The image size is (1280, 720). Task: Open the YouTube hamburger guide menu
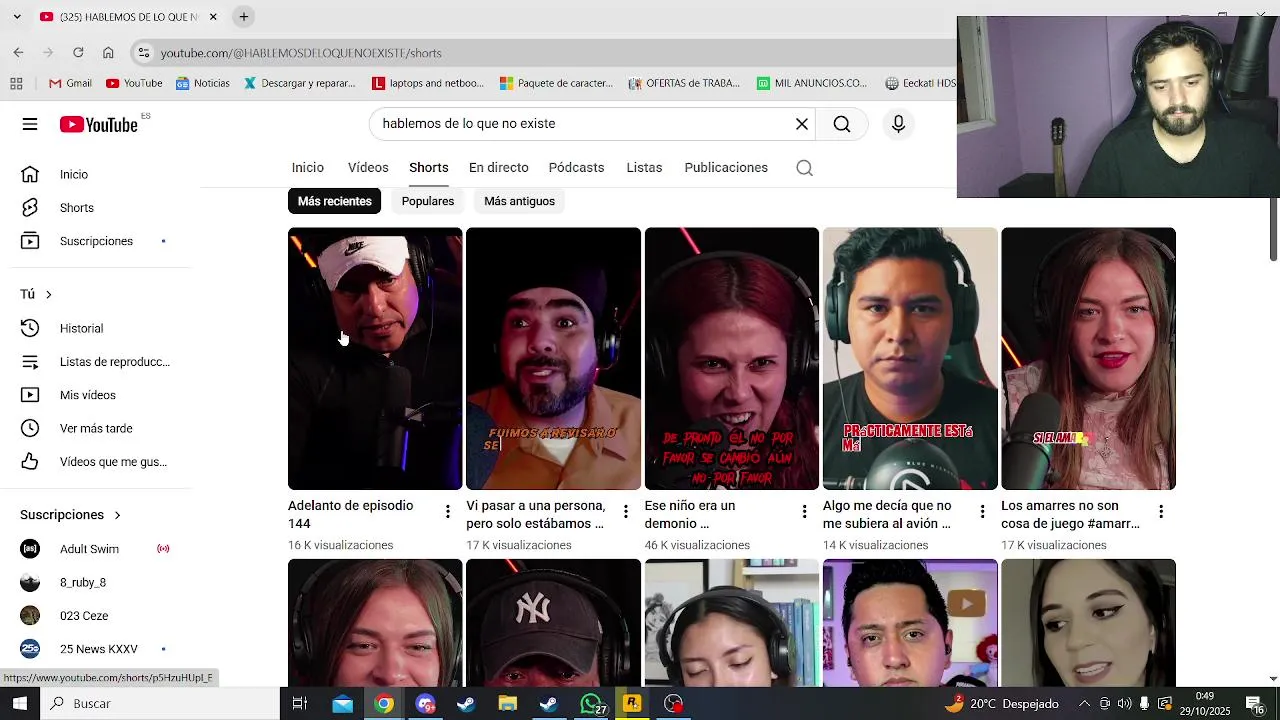click(x=30, y=124)
